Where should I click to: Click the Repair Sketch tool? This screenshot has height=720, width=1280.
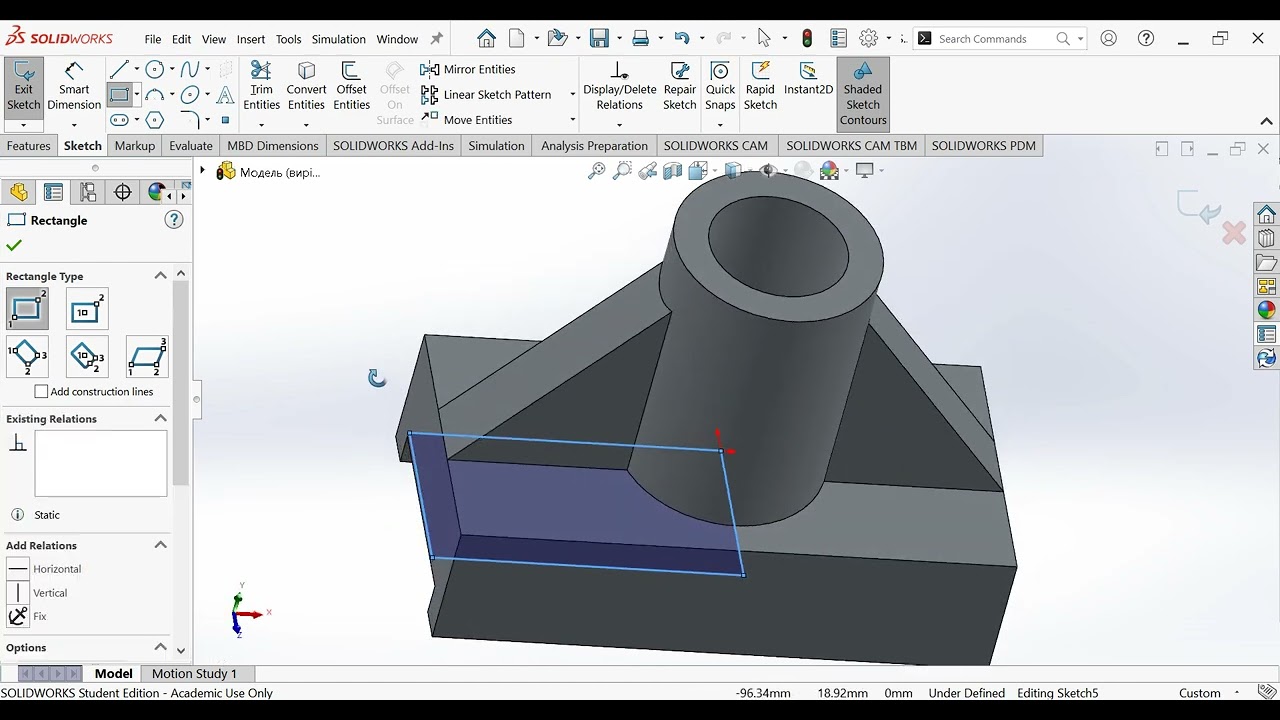pos(679,87)
